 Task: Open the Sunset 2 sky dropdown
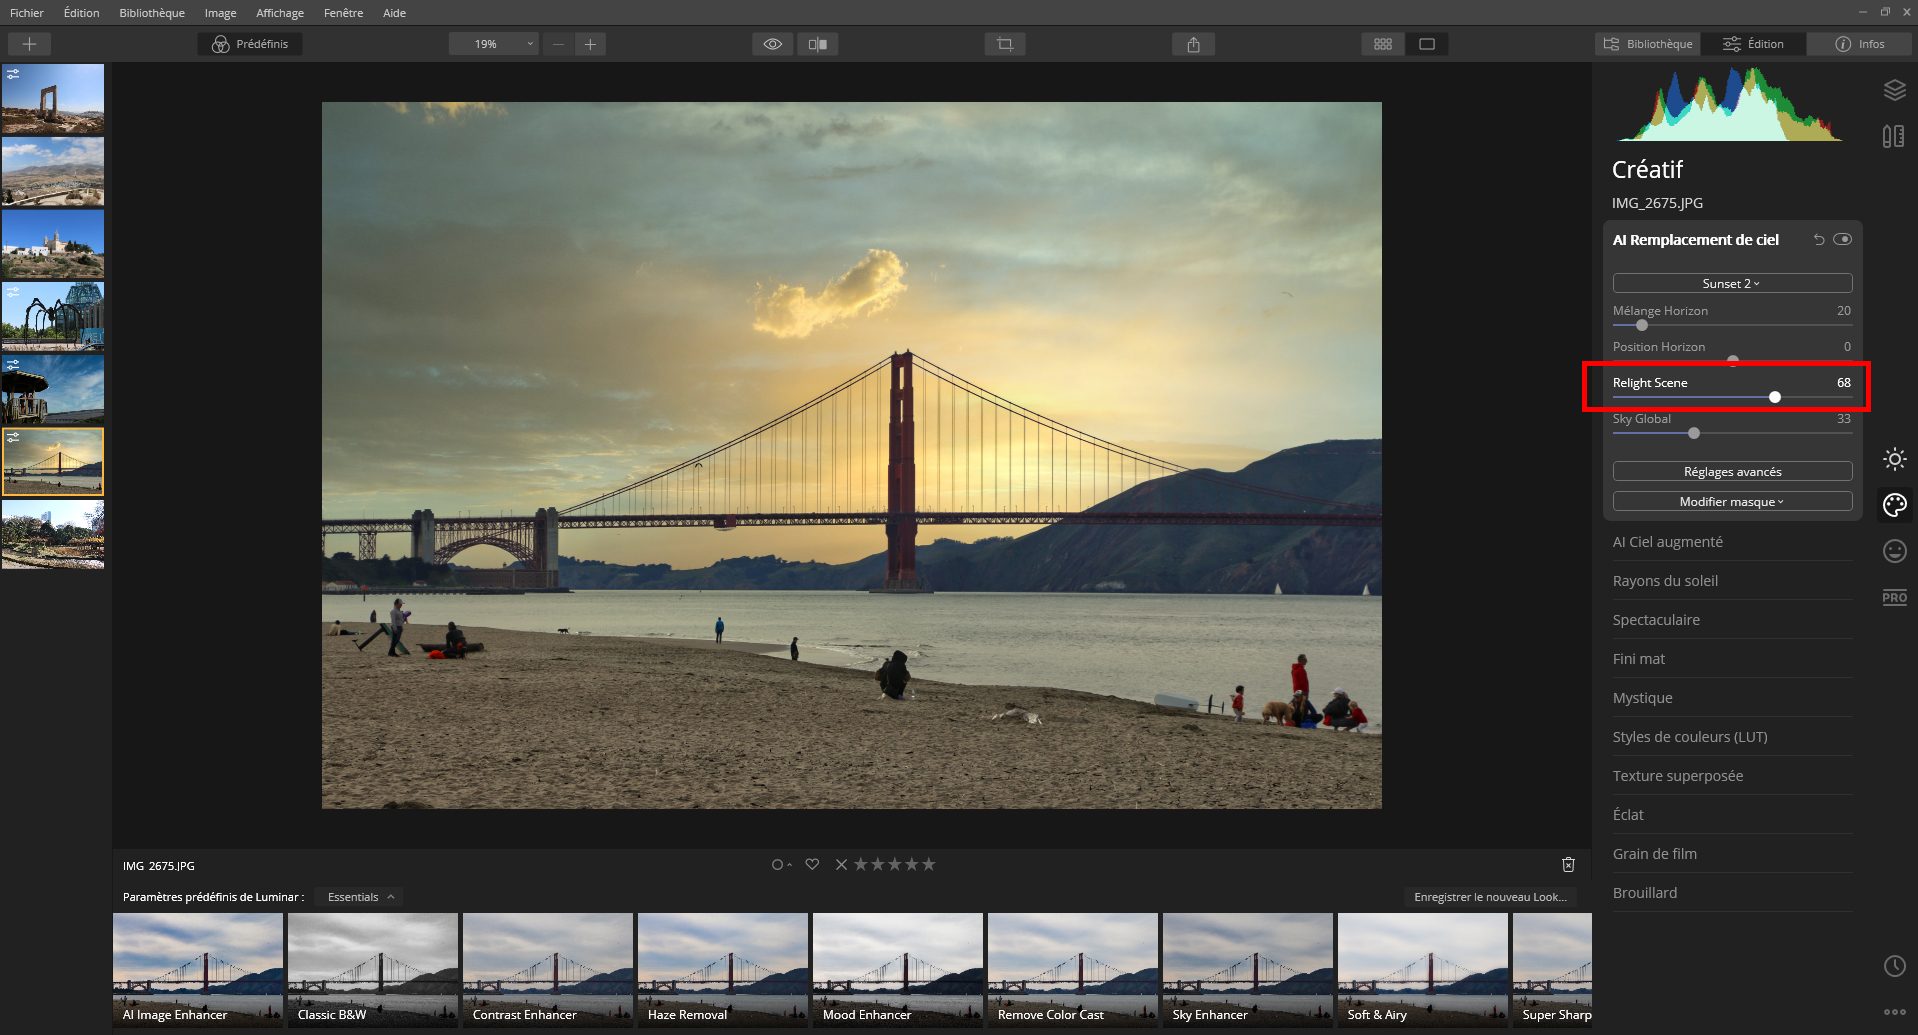click(1730, 283)
